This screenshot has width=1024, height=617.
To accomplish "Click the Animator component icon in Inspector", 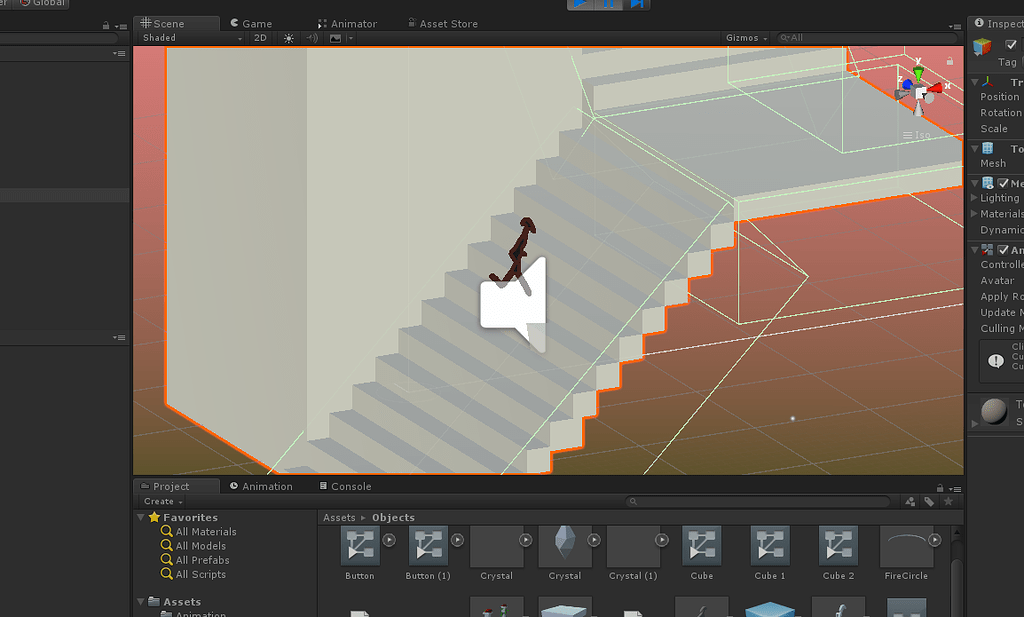I will (988, 249).
